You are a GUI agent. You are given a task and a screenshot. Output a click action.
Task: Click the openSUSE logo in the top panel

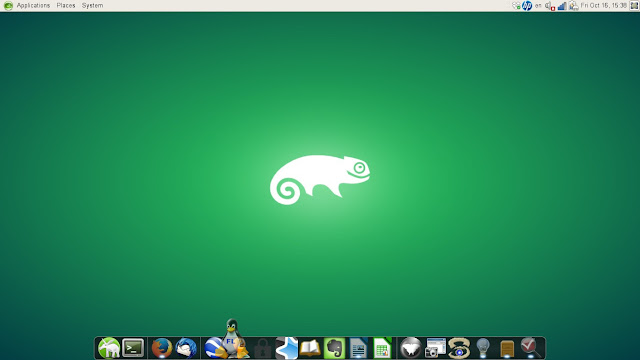[8, 6]
